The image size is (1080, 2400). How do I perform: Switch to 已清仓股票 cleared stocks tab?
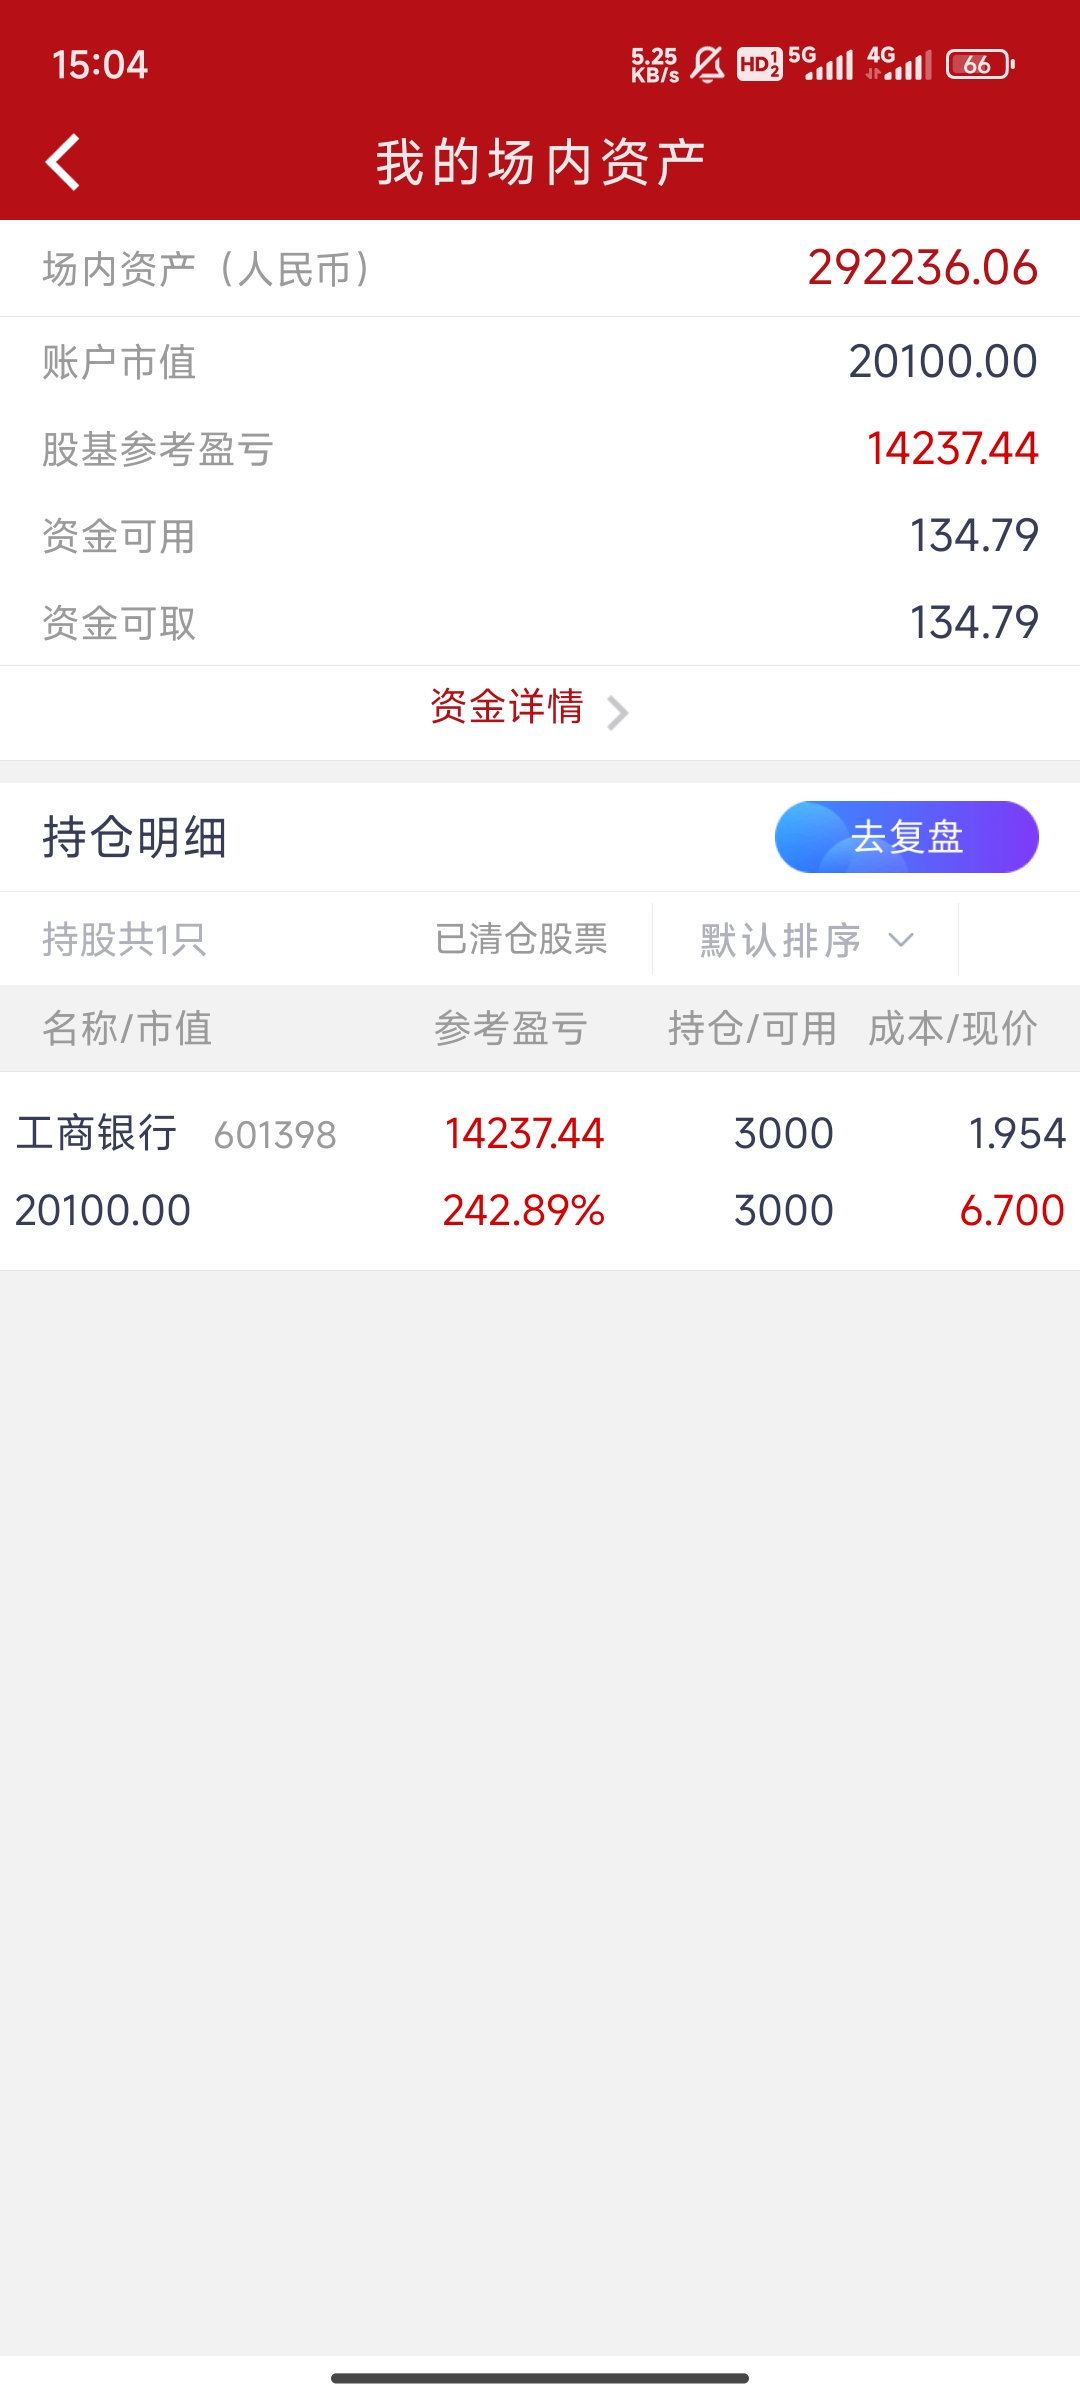coord(521,939)
